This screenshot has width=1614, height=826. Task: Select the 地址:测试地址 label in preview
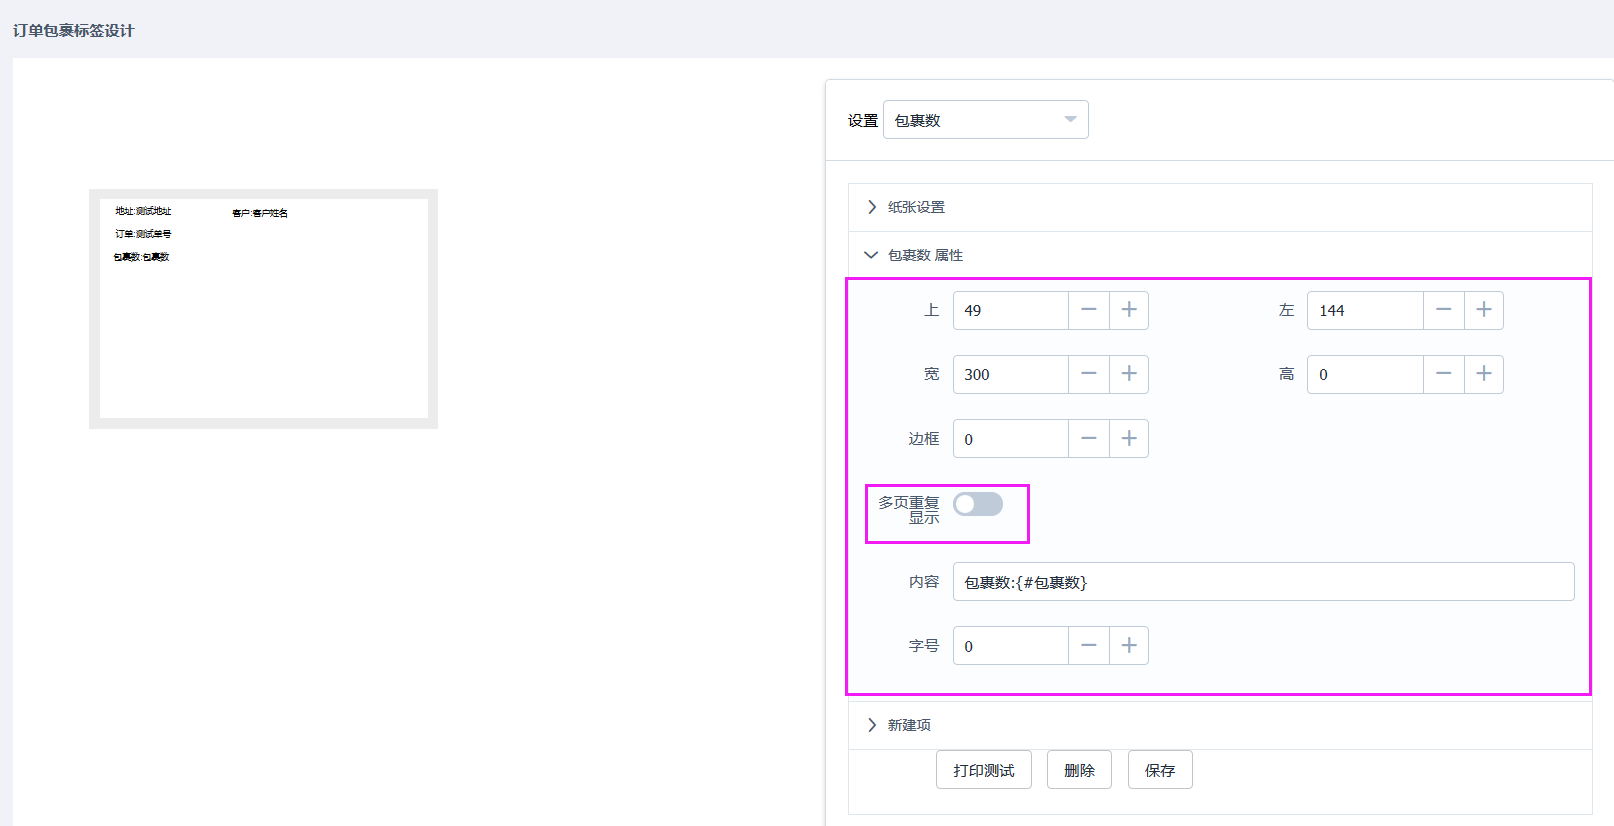(143, 211)
